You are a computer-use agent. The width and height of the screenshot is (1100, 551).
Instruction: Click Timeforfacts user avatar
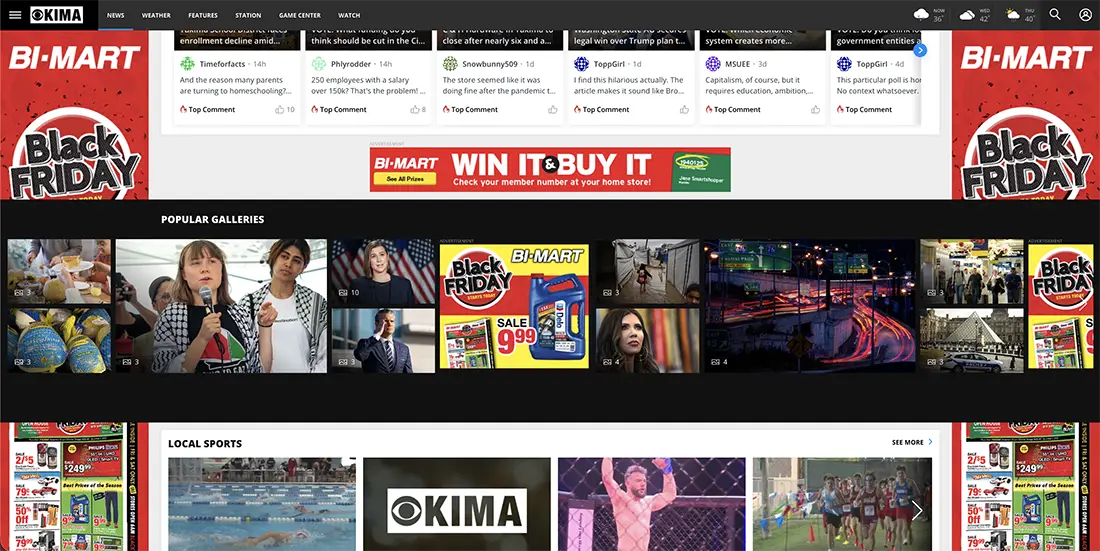[187, 64]
